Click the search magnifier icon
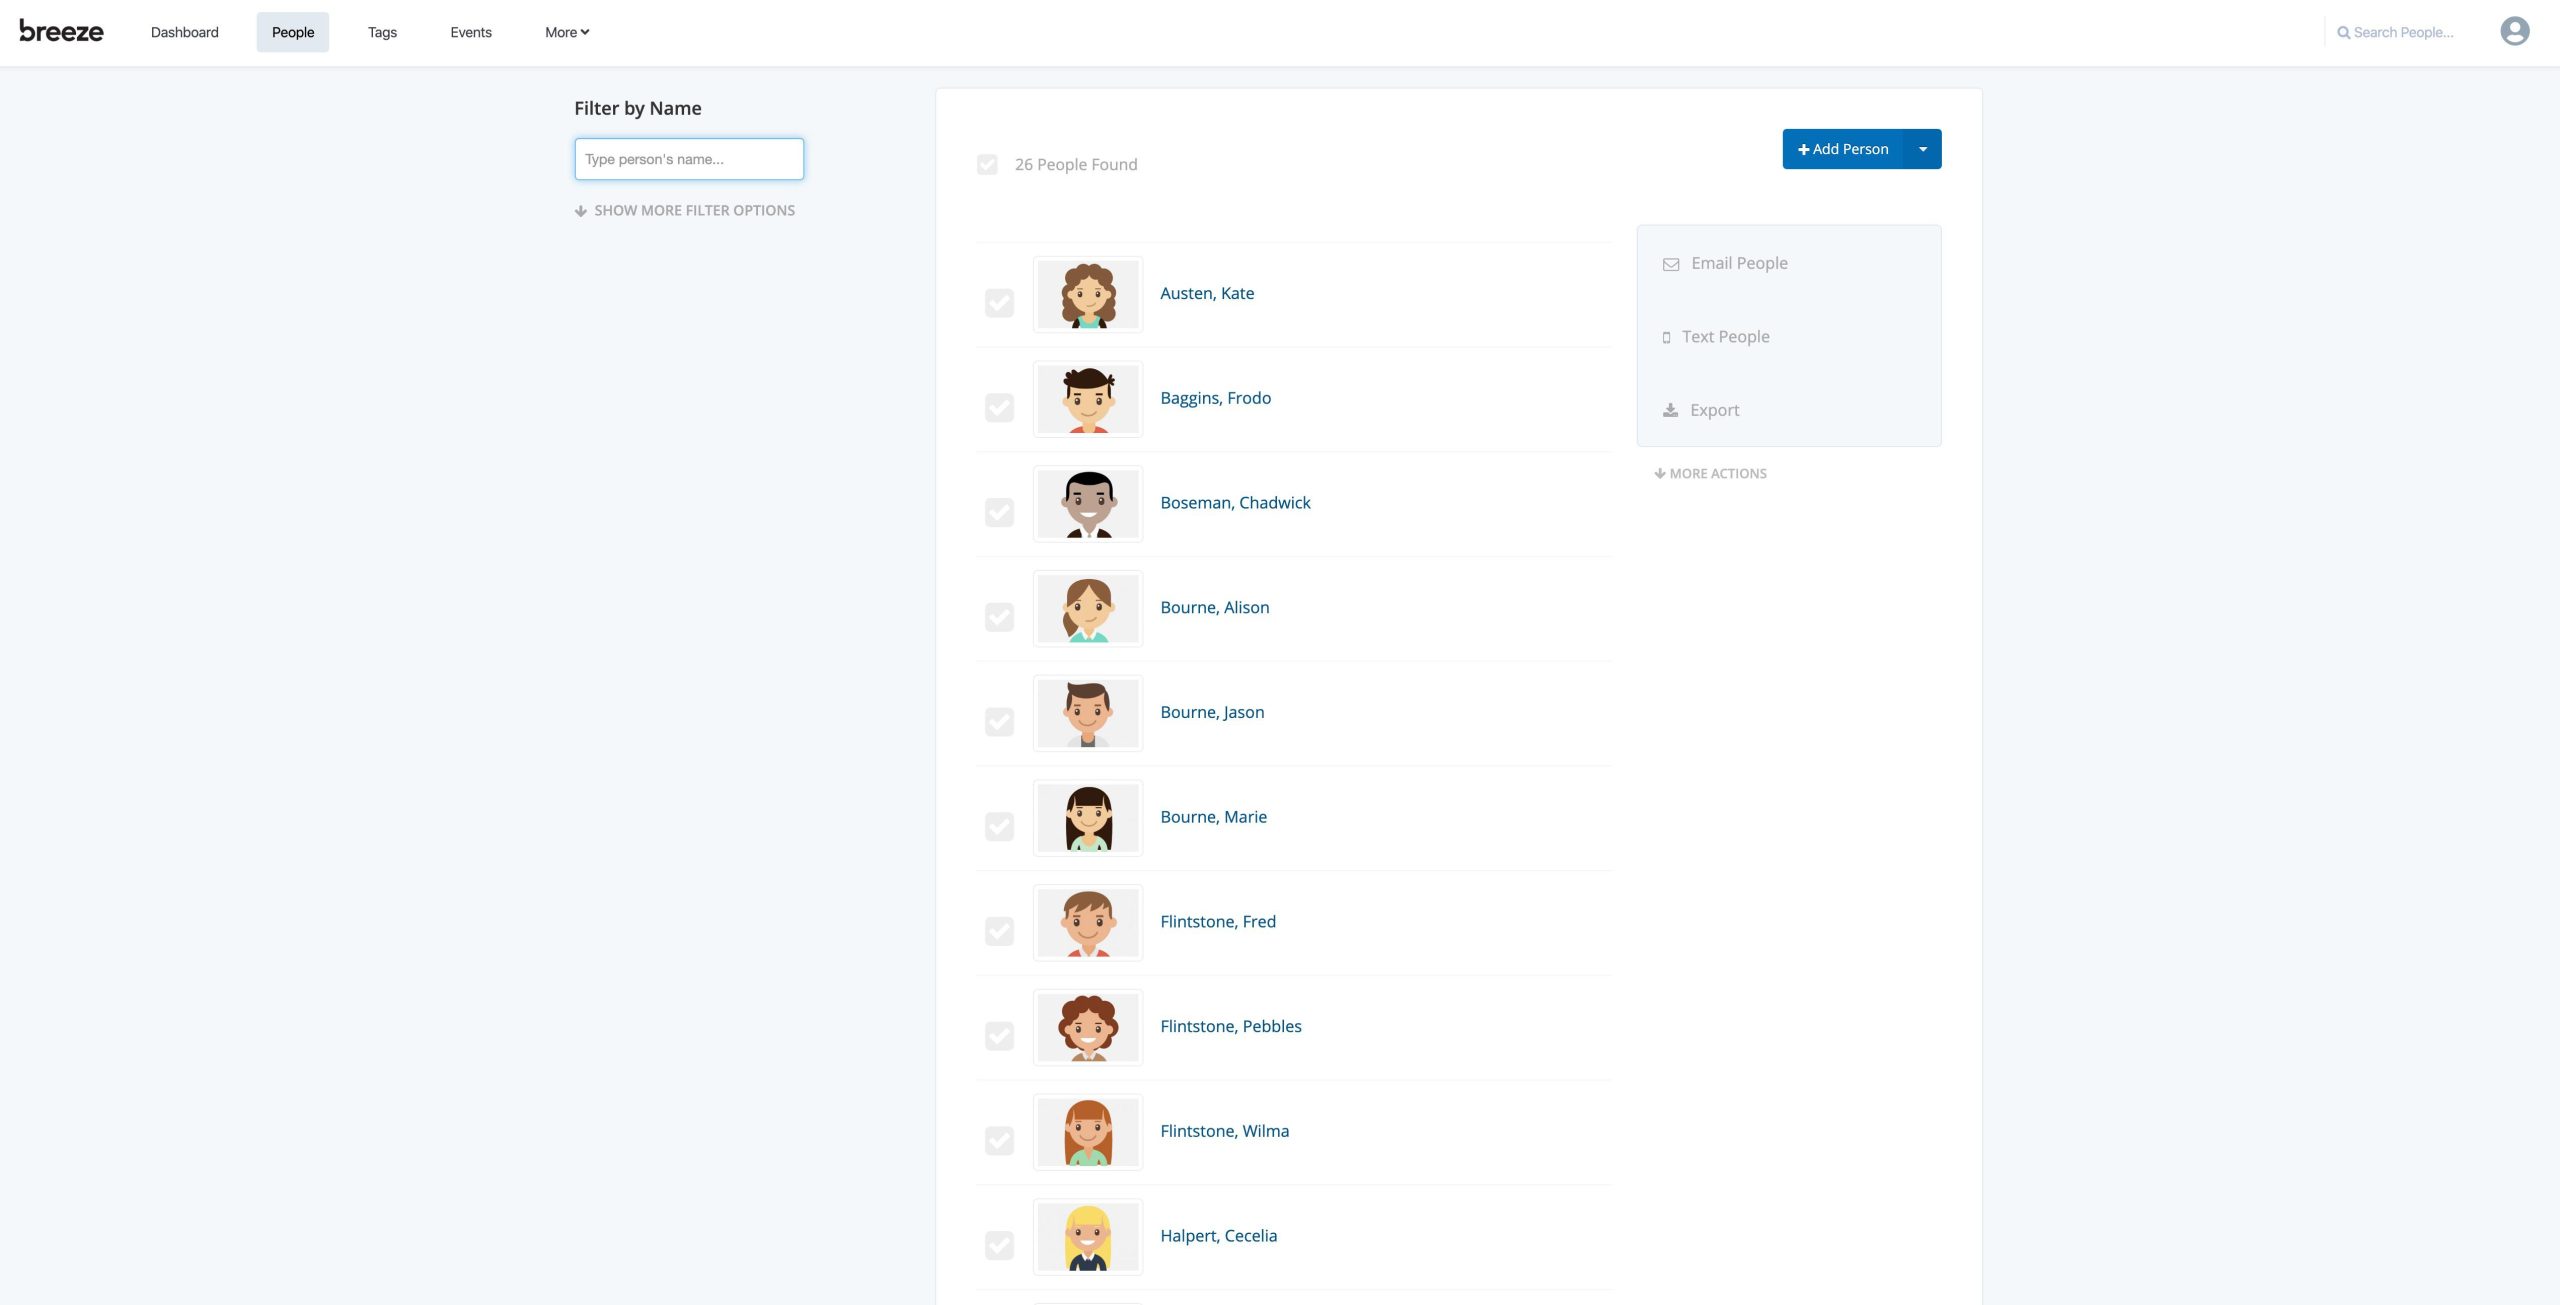2560x1305 pixels. point(2343,33)
